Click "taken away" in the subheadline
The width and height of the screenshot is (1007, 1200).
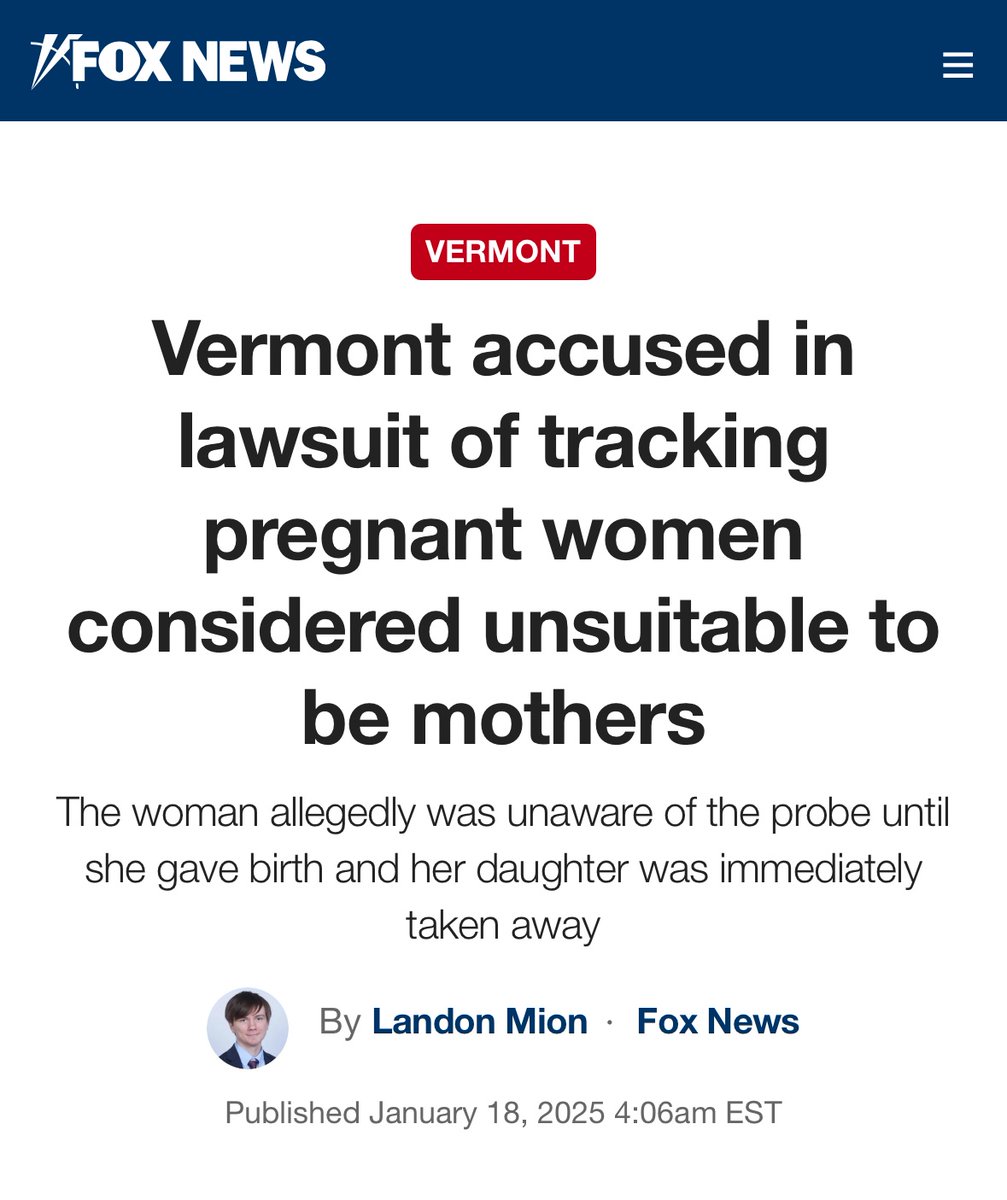(x=503, y=925)
